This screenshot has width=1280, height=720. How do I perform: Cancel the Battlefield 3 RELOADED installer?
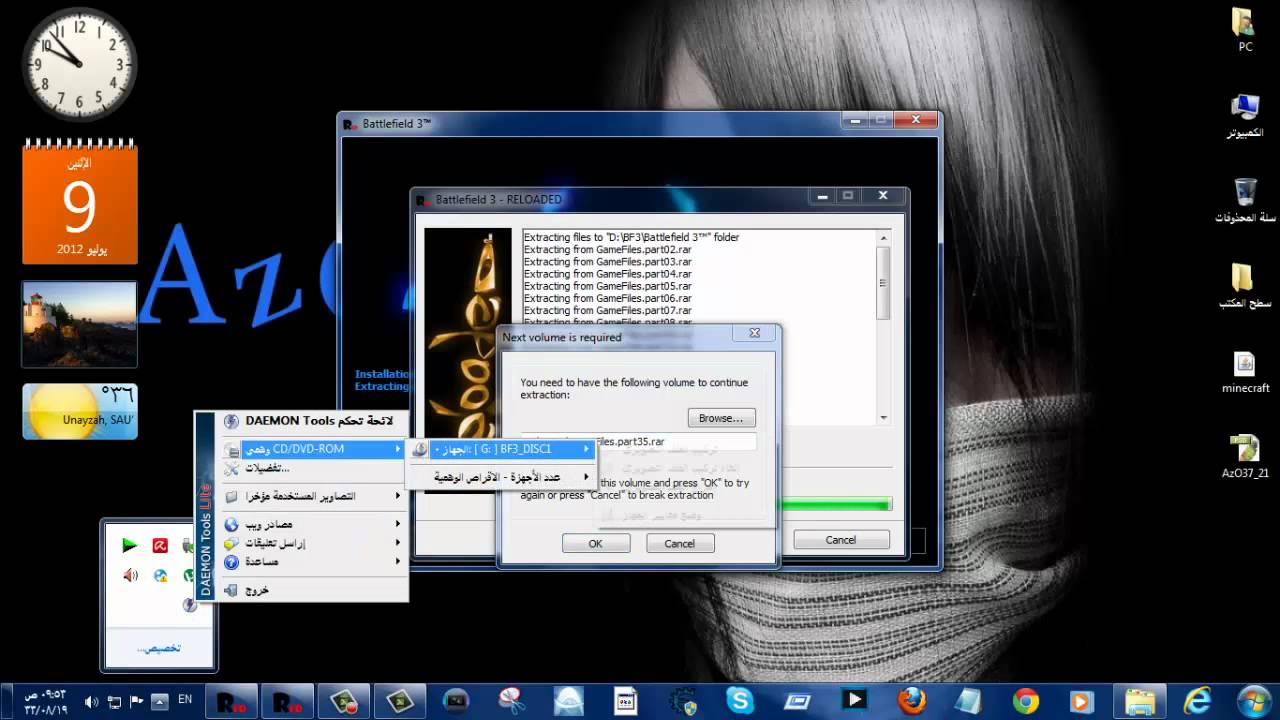pyautogui.click(x=841, y=540)
